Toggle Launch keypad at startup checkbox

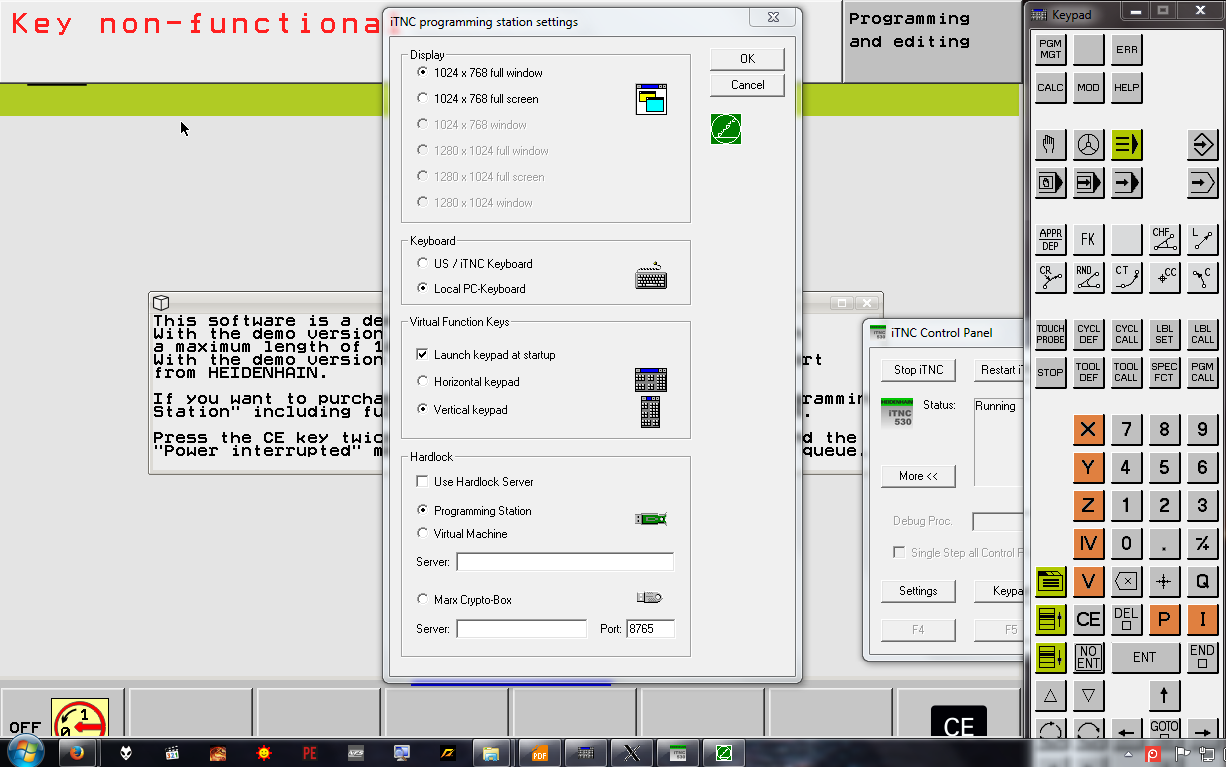(485, 355)
